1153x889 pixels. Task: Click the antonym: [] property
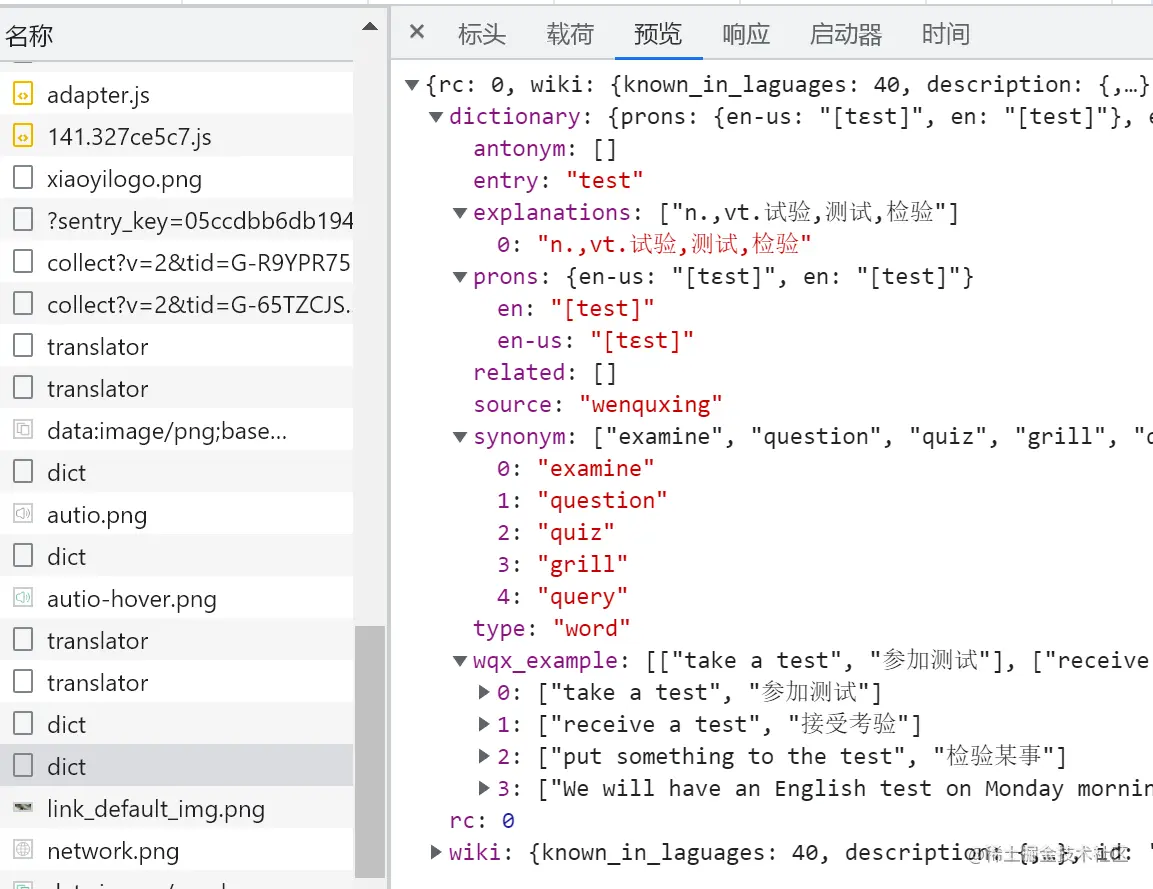pyautogui.click(x=545, y=149)
